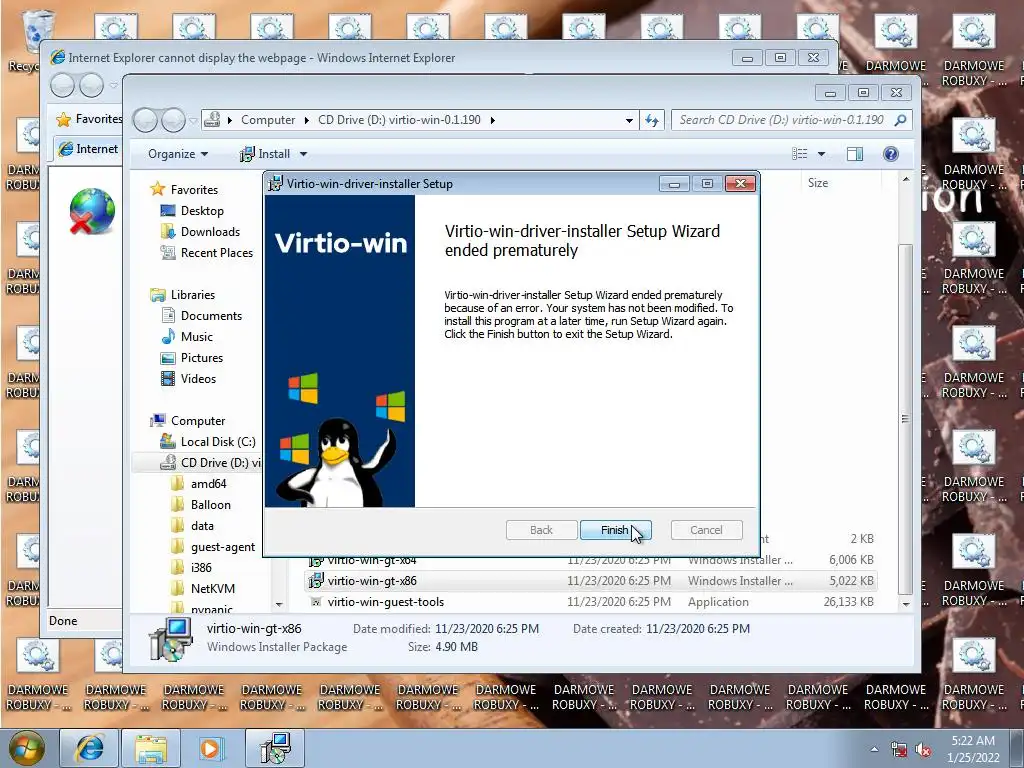Open Pictures library

tap(201, 358)
